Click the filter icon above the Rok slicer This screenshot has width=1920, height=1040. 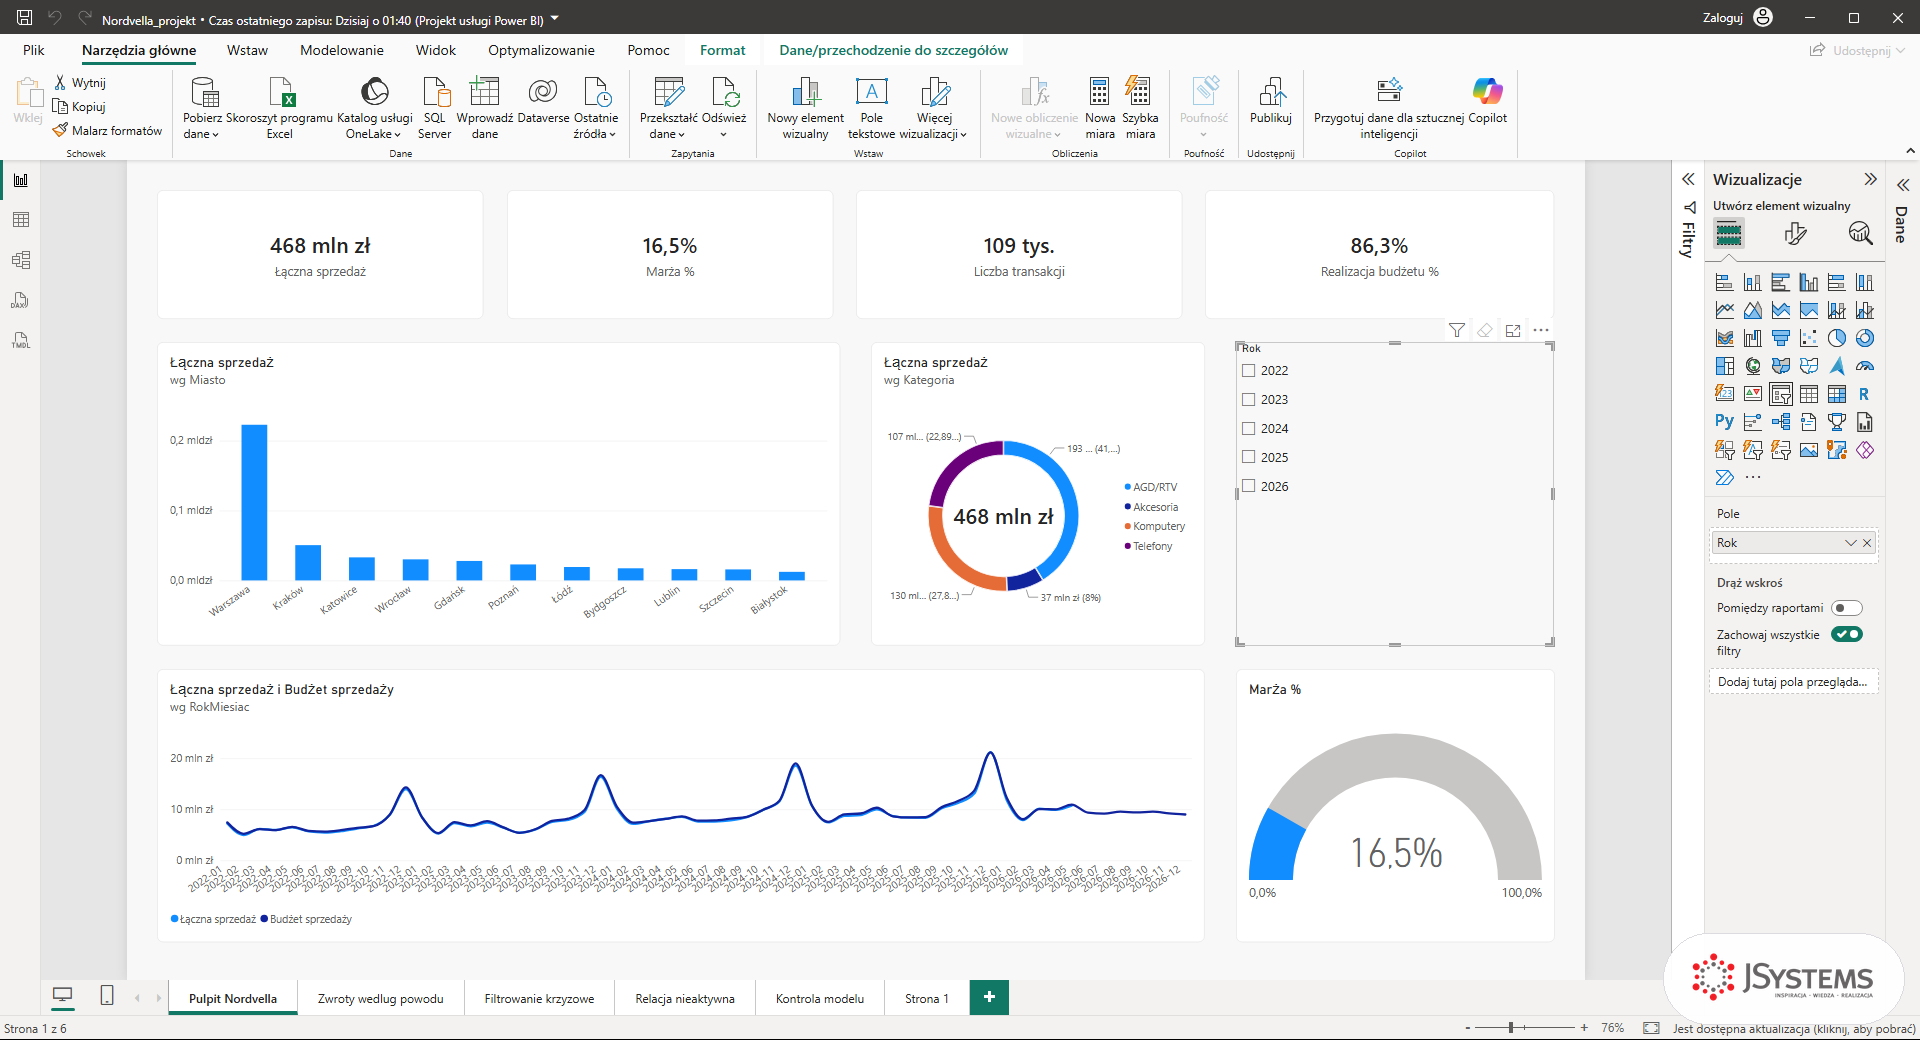(x=1457, y=330)
